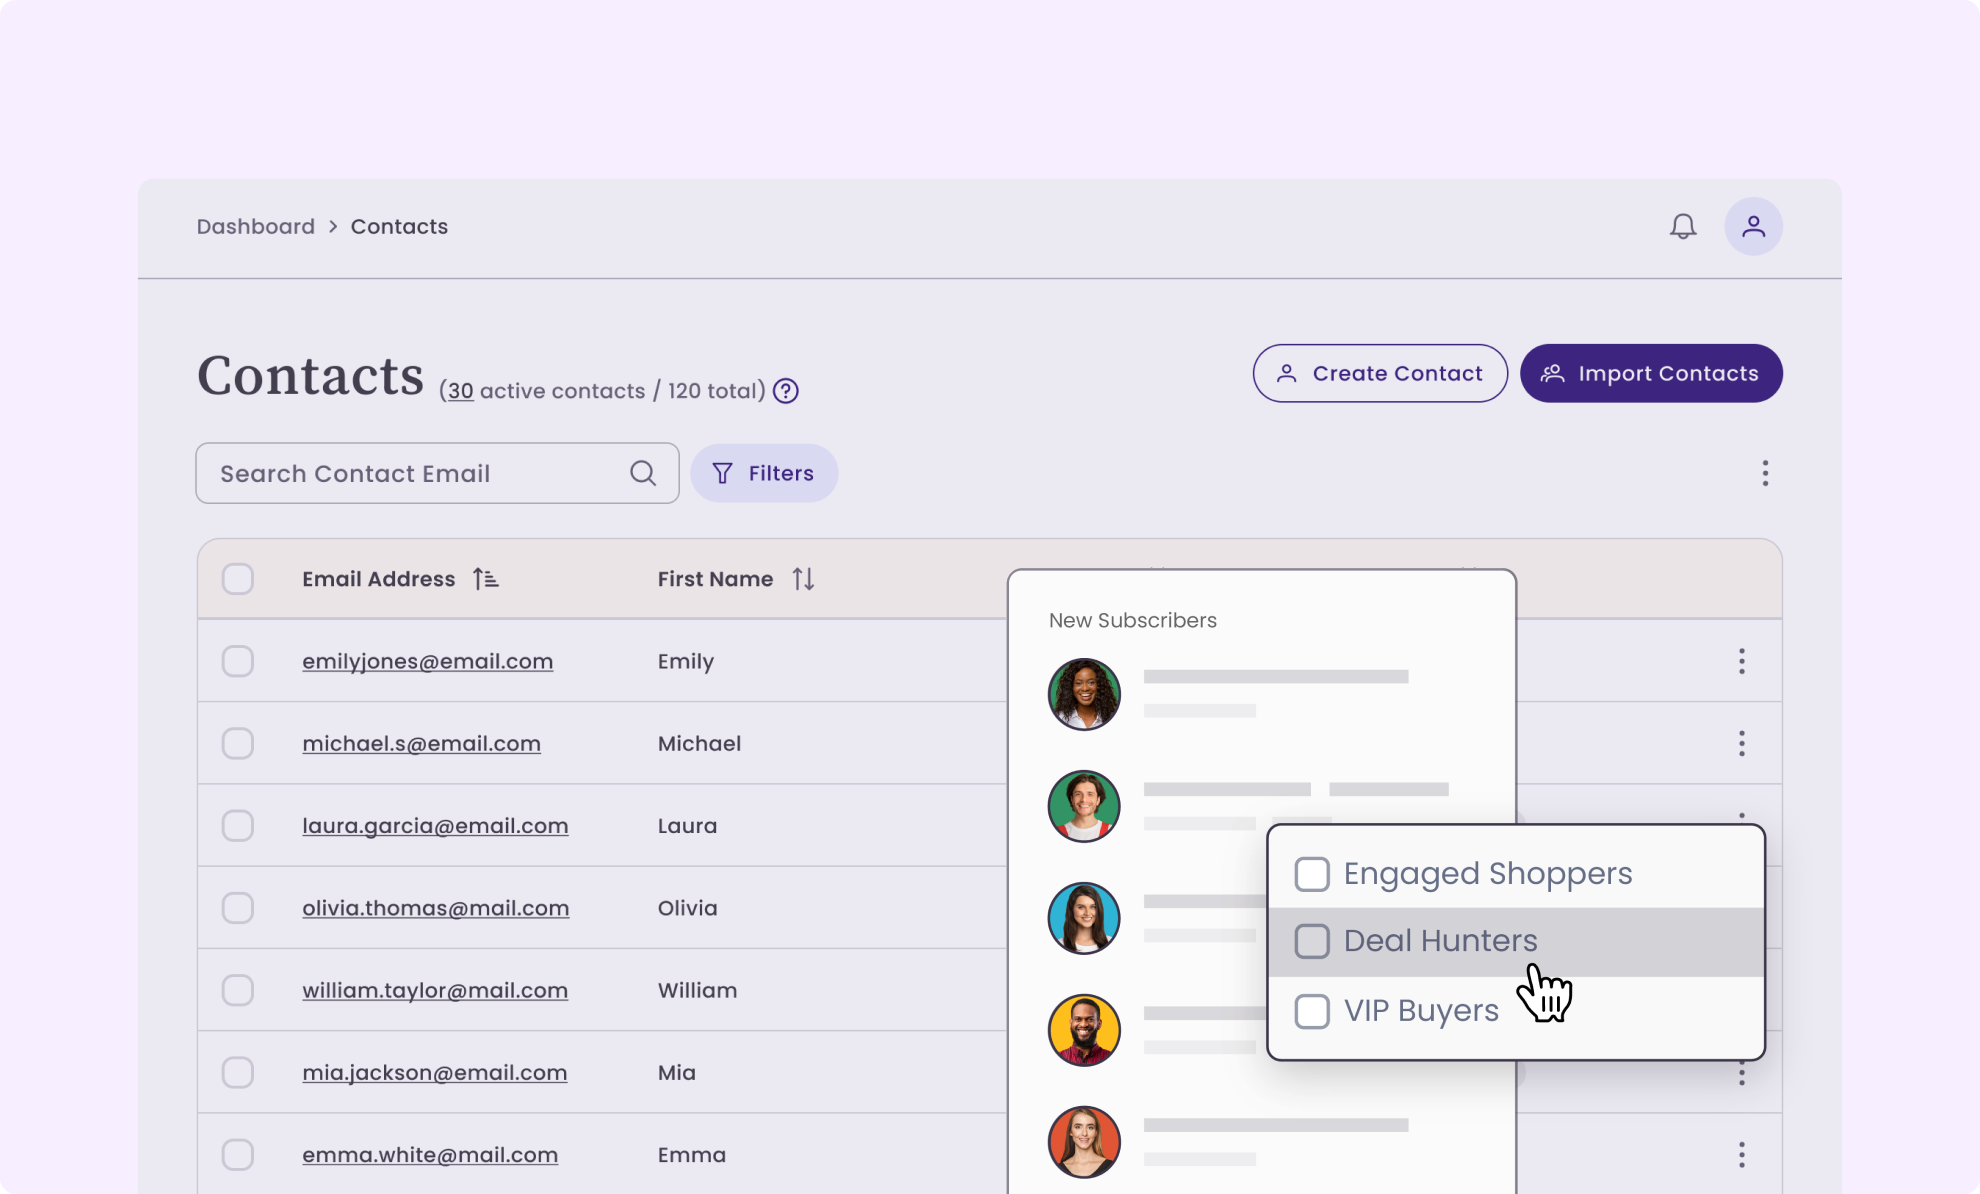Open row actions for the emilyjones row
1980x1194 pixels.
pyautogui.click(x=1741, y=661)
